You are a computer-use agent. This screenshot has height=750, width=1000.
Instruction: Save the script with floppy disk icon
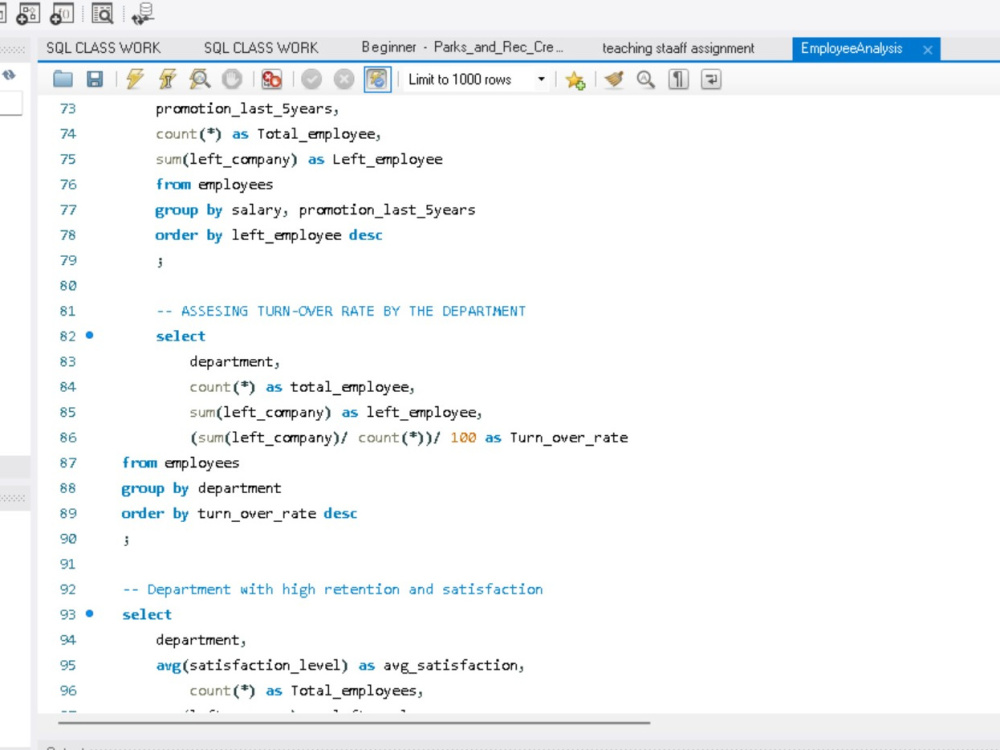[x=95, y=79]
